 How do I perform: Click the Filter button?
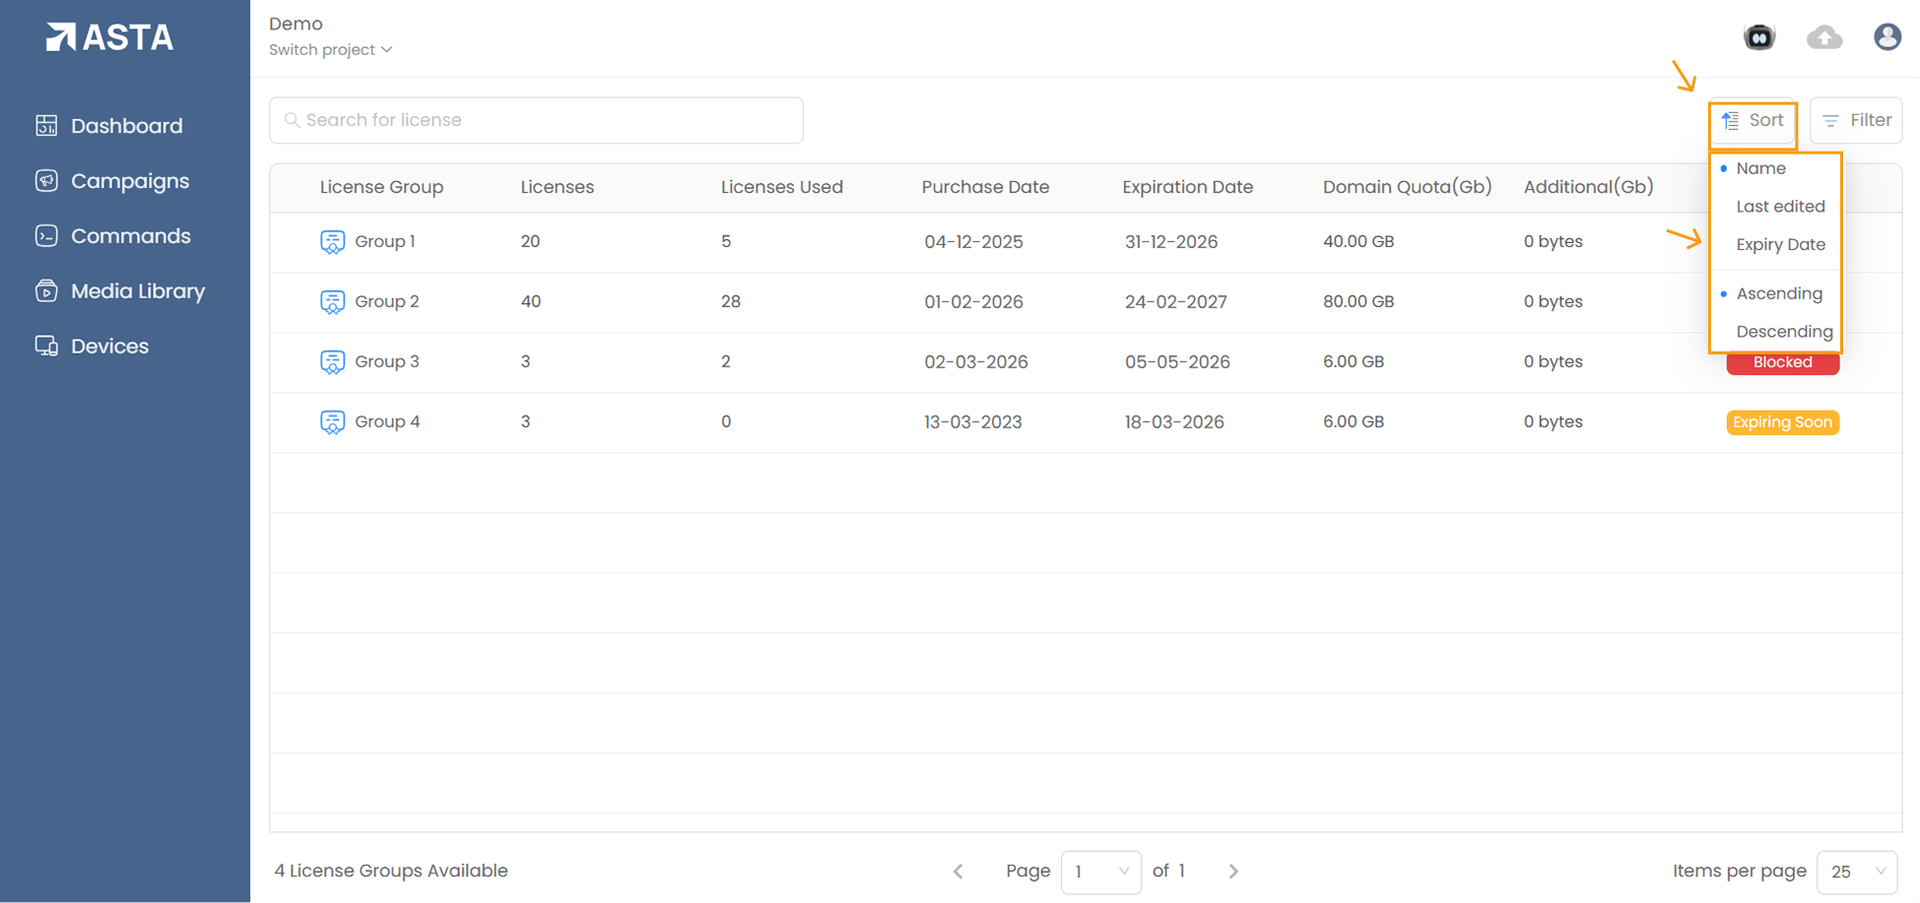(1856, 121)
